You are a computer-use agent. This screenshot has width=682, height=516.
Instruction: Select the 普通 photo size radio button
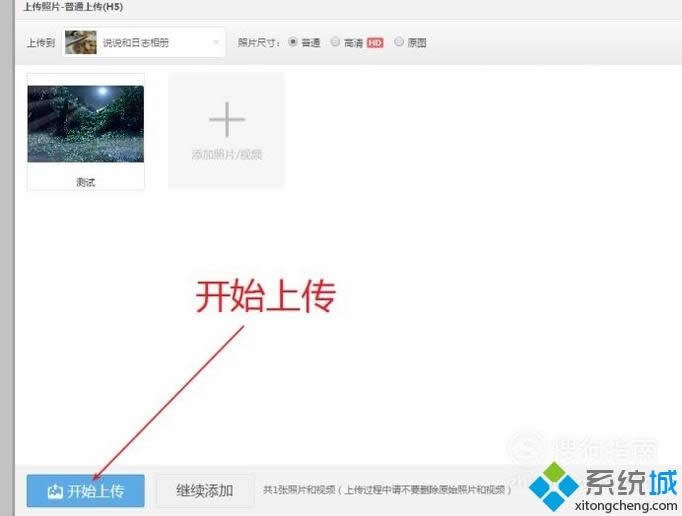coord(293,42)
